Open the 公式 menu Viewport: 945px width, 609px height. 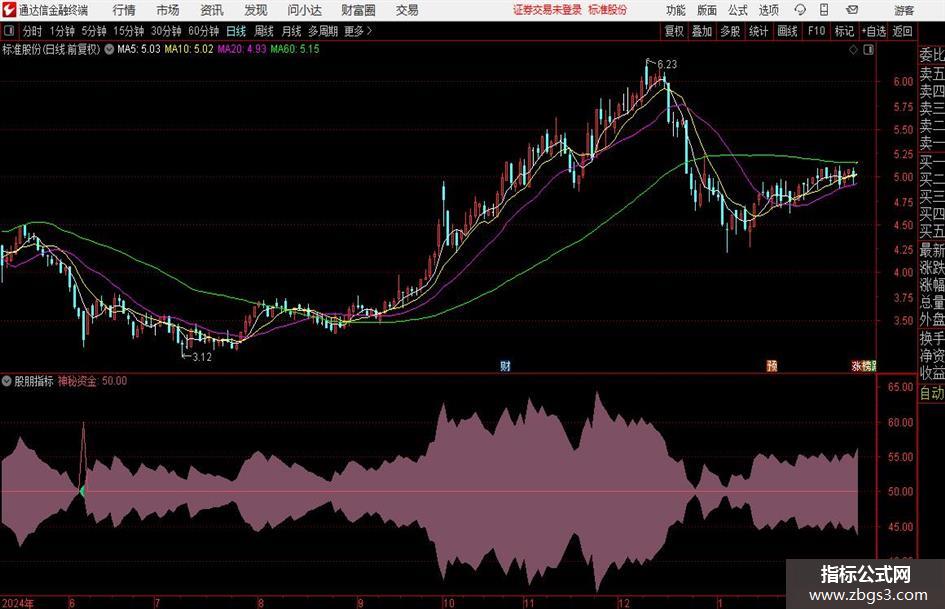[x=737, y=10]
